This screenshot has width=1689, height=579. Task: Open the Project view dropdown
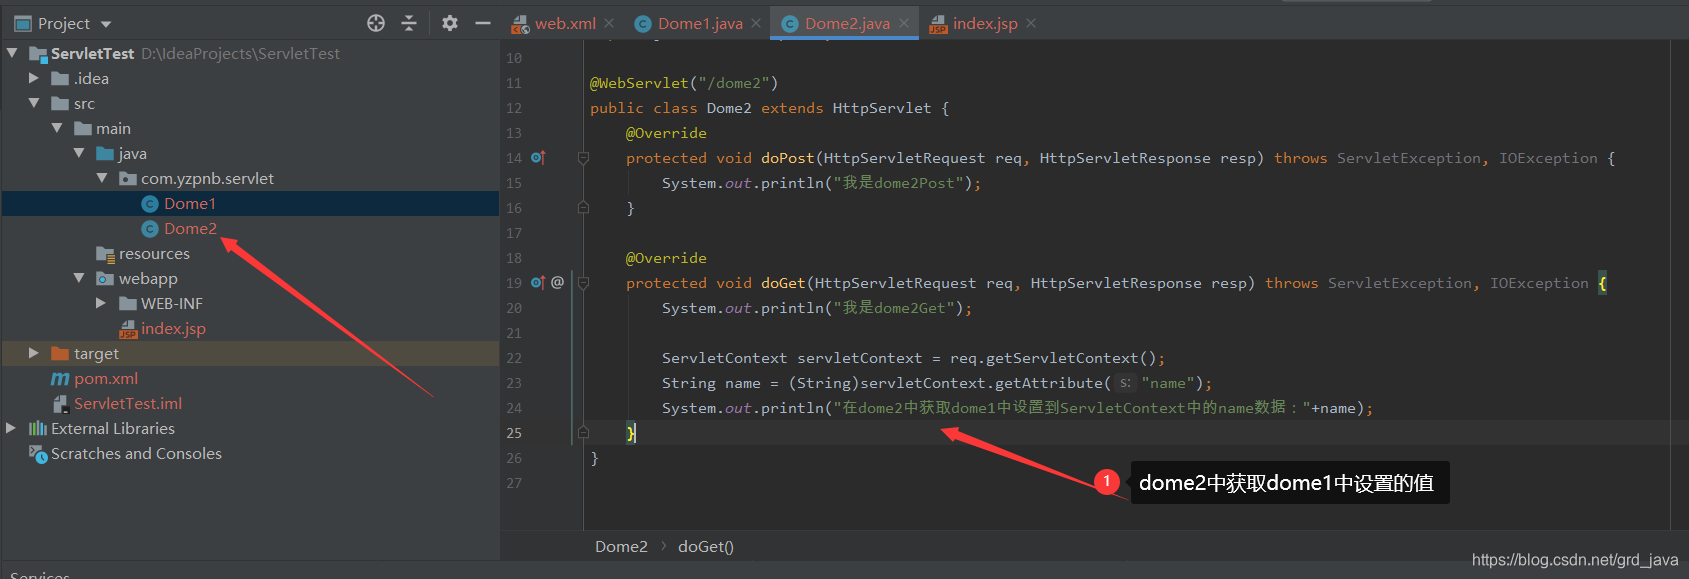(x=106, y=24)
